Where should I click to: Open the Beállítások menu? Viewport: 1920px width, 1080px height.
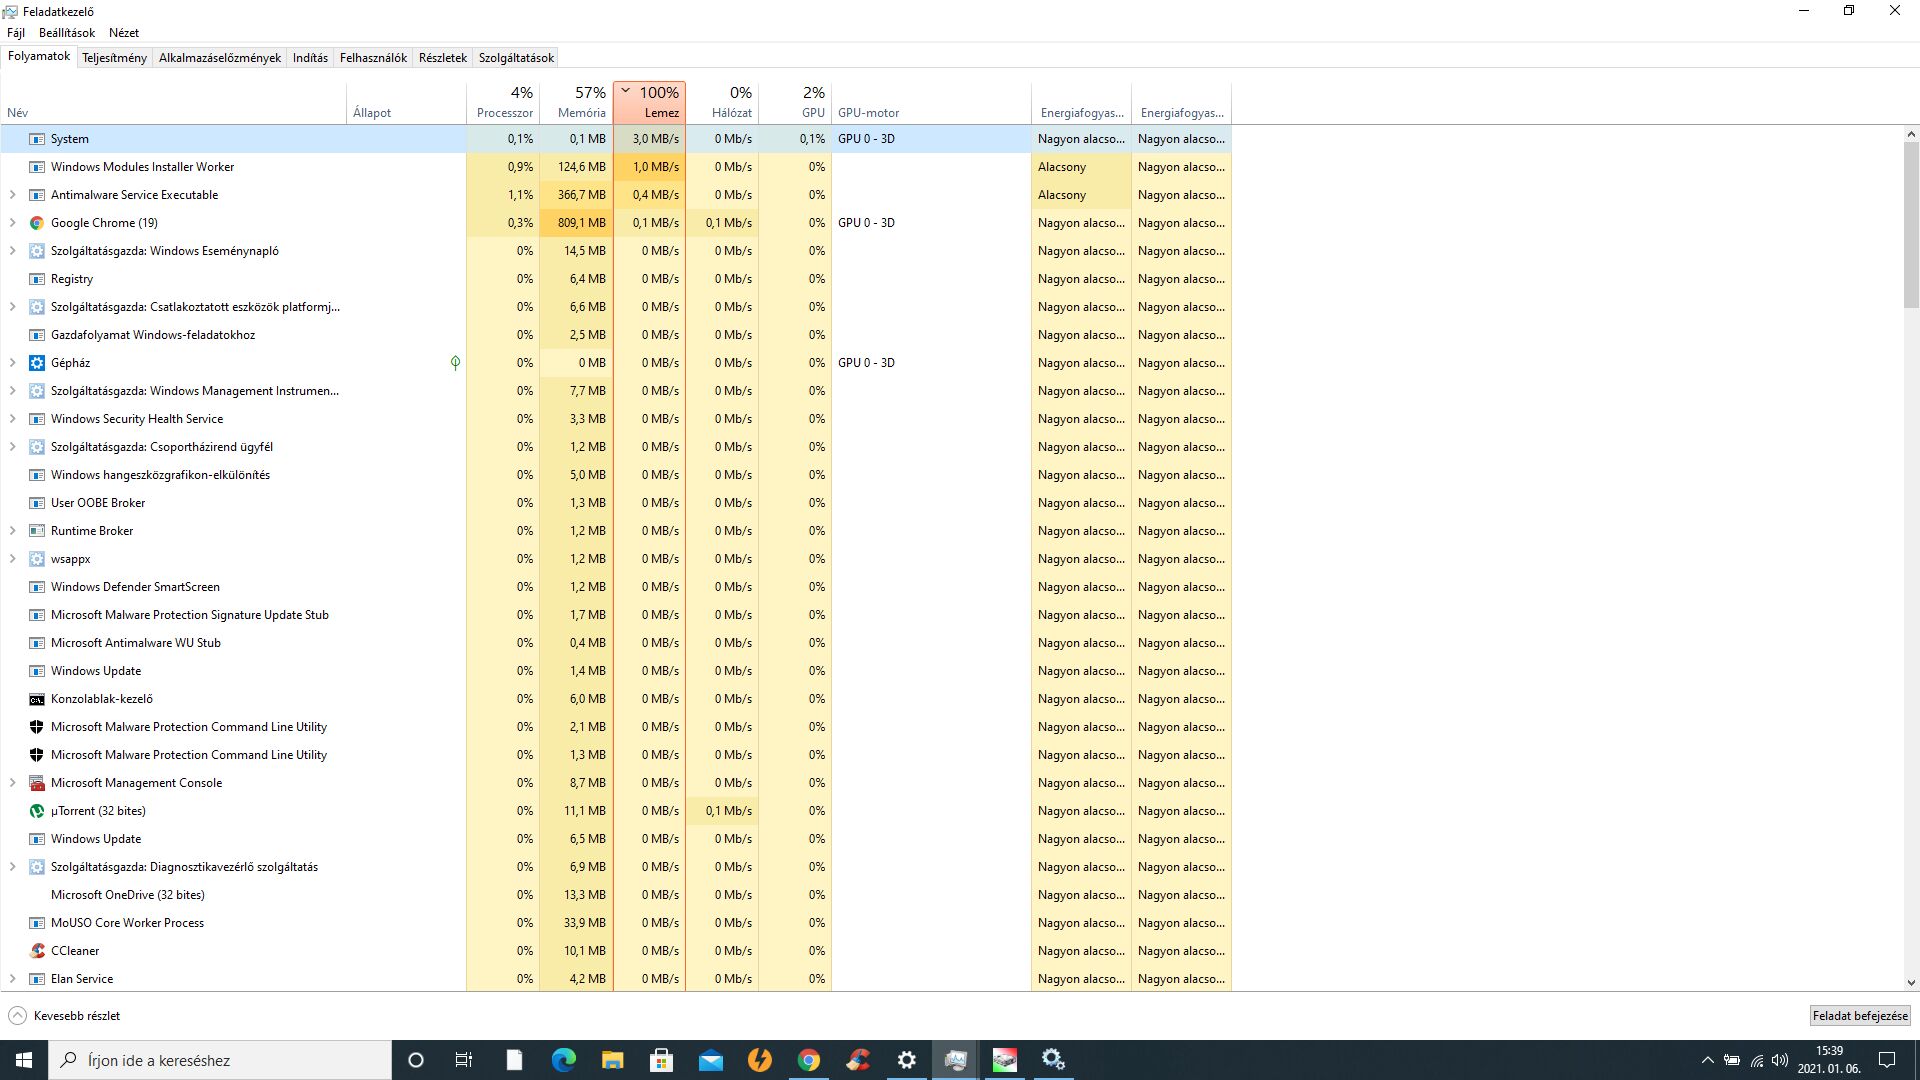tap(67, 33)
